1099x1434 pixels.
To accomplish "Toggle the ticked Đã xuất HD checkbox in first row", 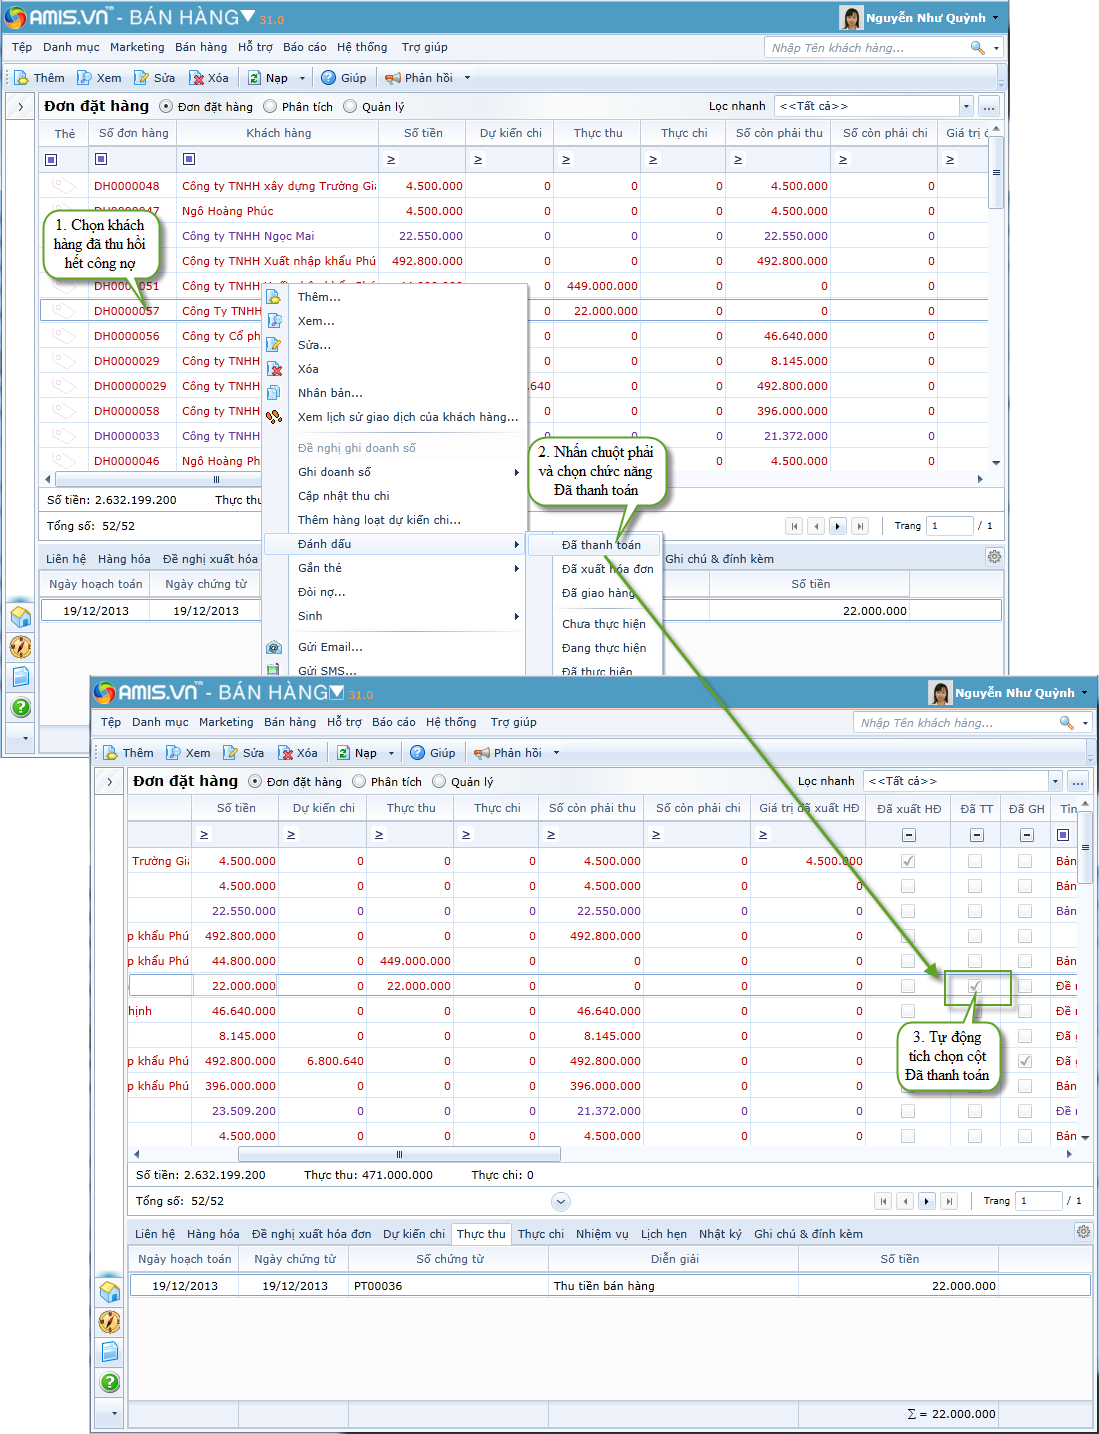I will [x=908, y=861].
